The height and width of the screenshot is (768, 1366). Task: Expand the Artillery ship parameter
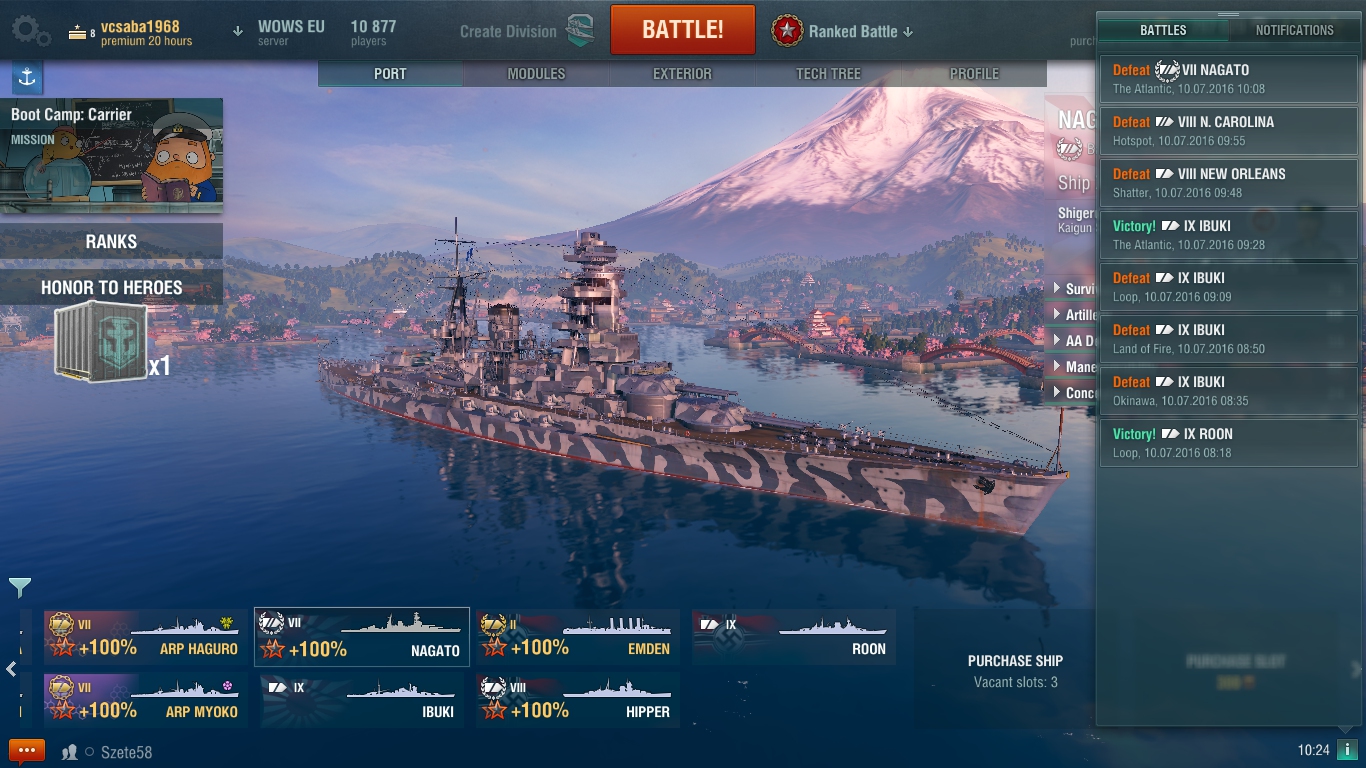click(x=1073, y=315)
